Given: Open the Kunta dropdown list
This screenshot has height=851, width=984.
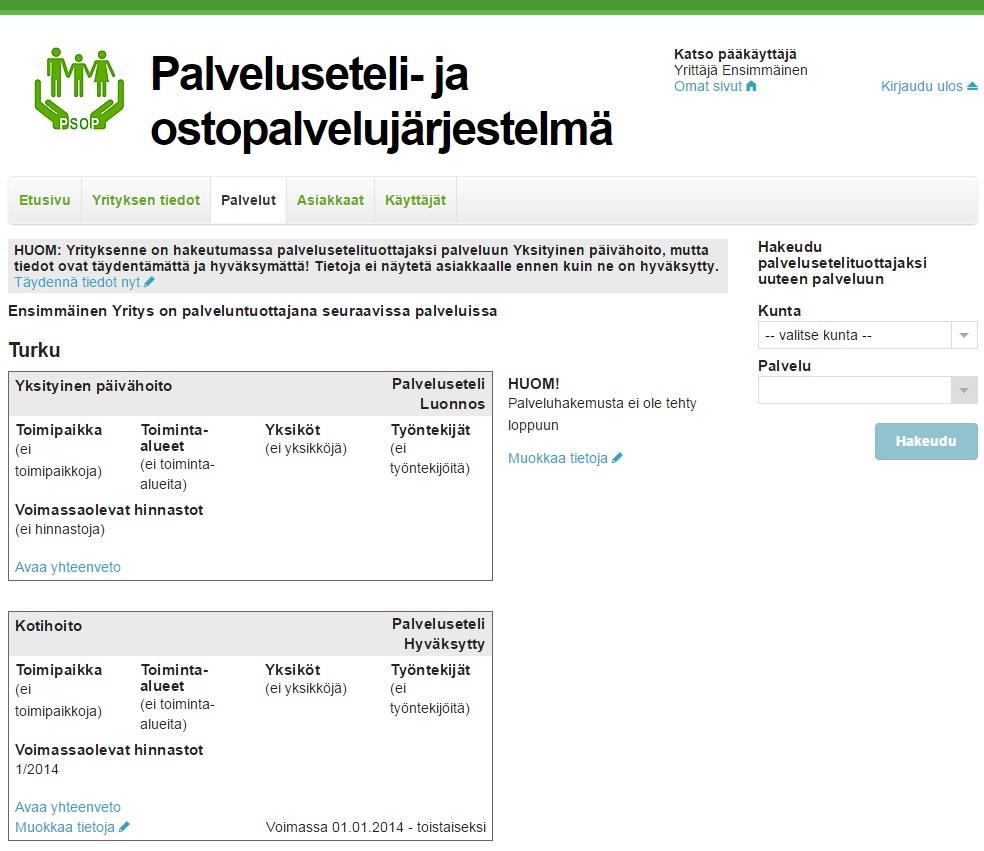Looking at the screenshot, I should (867, 335).
